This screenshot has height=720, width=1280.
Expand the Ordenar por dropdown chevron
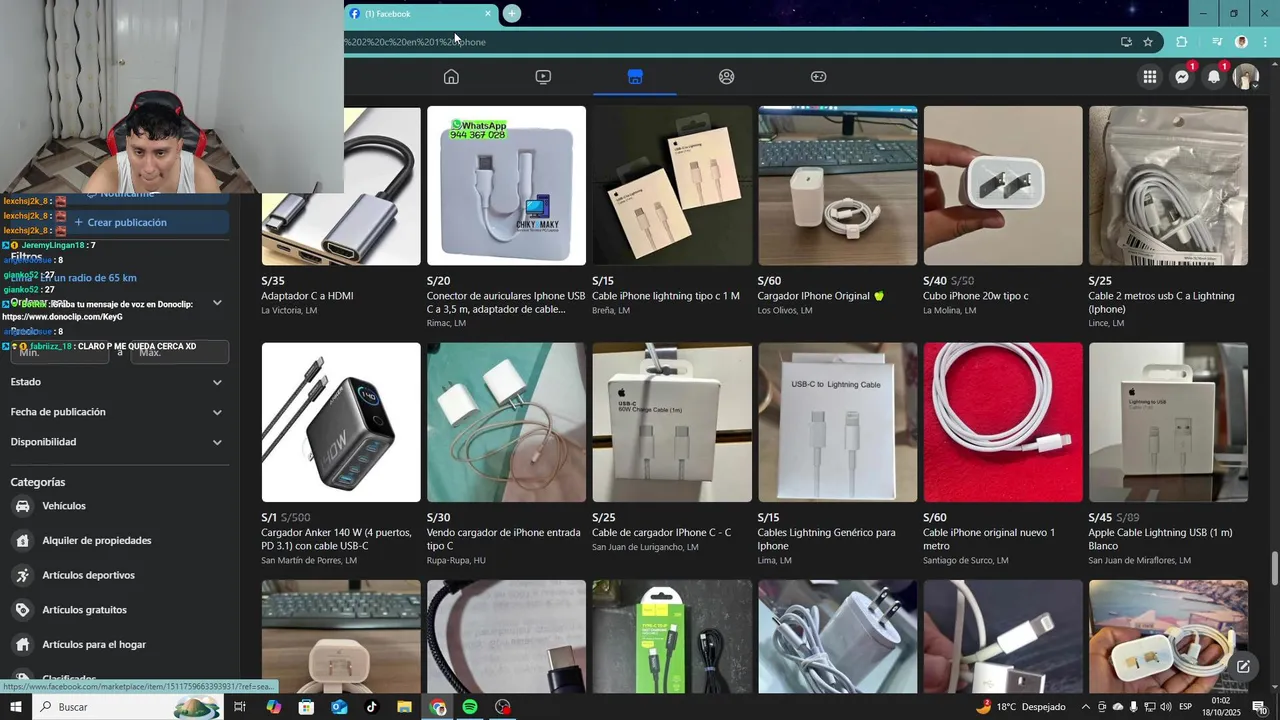tap(217, 303)
